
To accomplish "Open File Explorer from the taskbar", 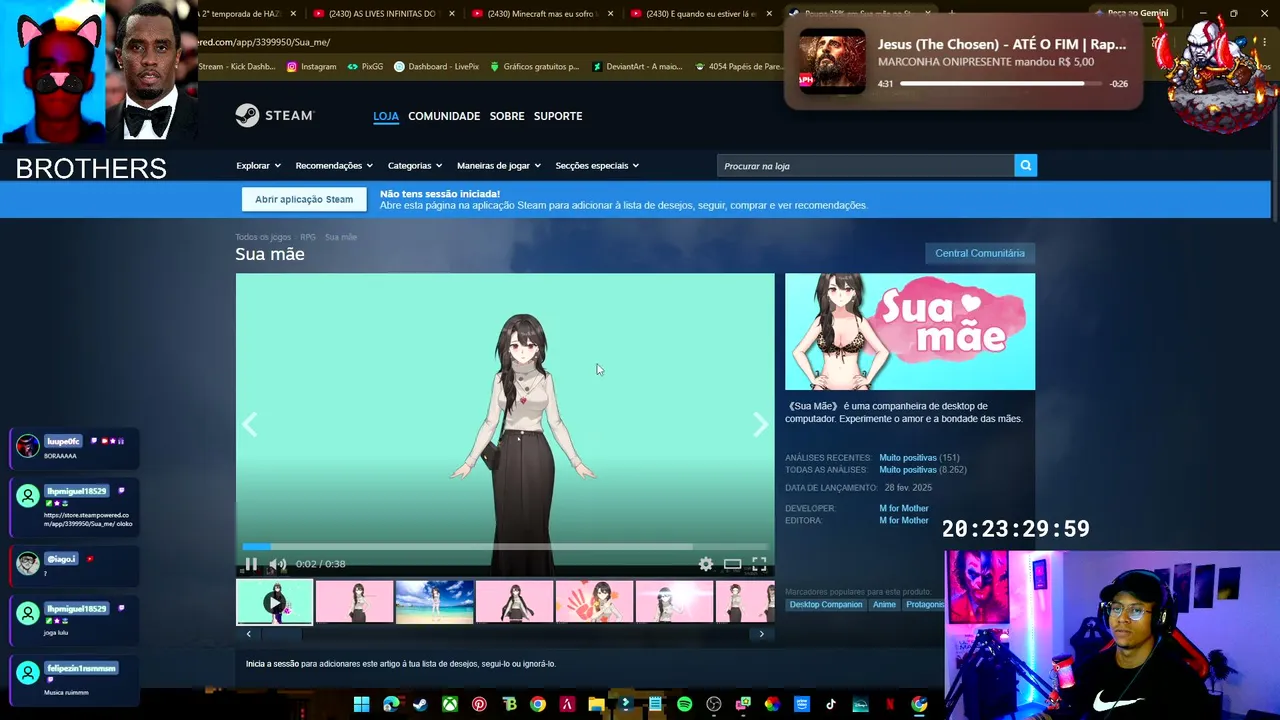I will (x=596, y=704).
